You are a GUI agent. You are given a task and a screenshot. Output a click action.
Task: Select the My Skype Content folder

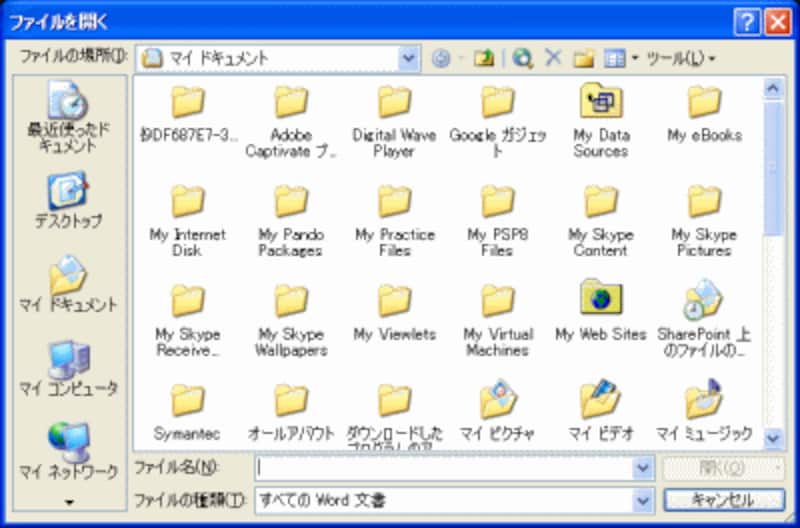[601, 221]
